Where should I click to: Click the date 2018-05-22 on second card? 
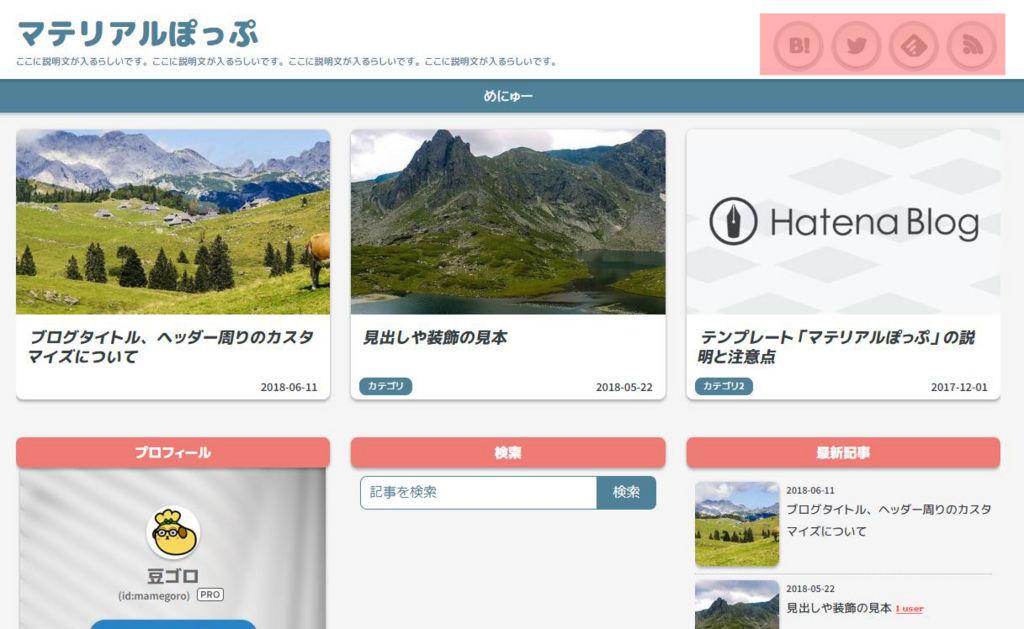(624, 387)
